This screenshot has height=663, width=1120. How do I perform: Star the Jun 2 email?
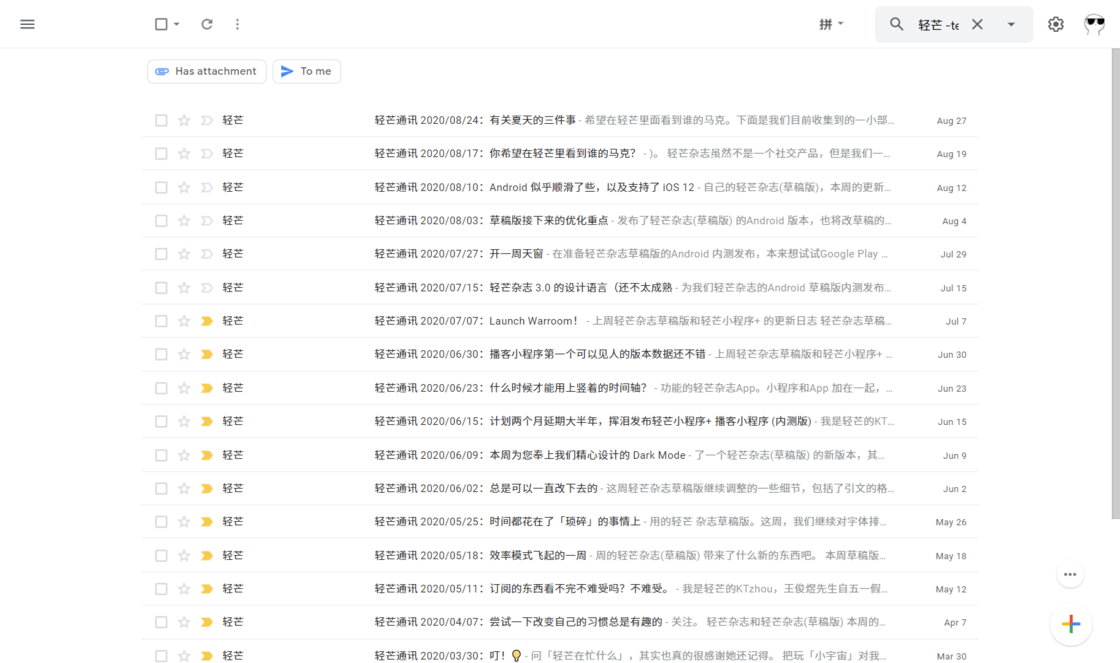184,488
